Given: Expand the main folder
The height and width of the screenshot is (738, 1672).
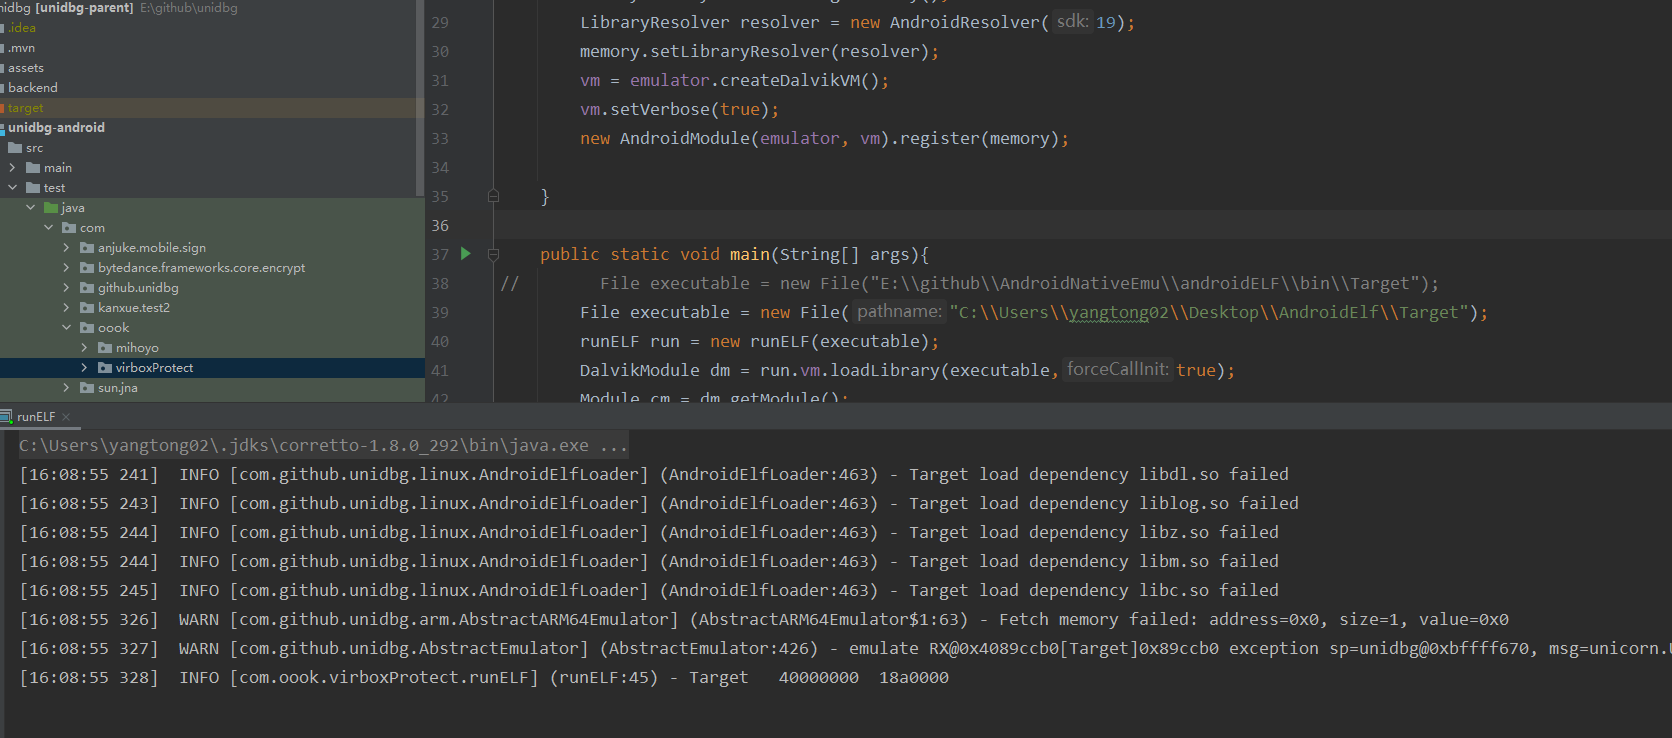Looking at the screenshot, I should pos(12,168).
